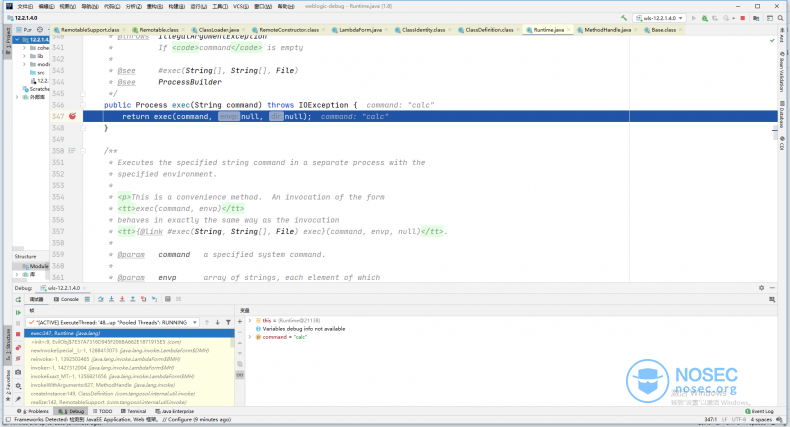
Task: Open the Java Enterprise tool window
Action: 174,411
